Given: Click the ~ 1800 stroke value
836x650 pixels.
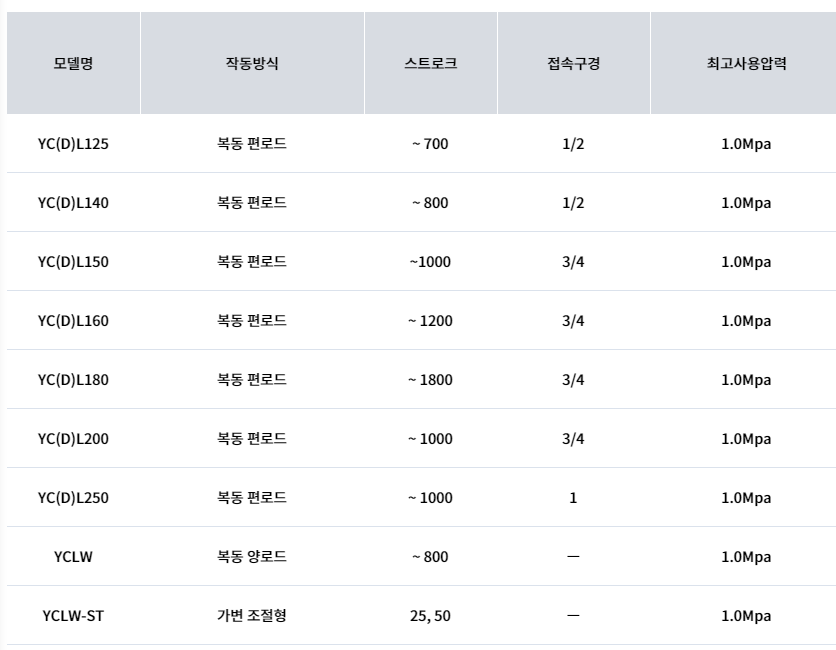Looking at the screenshot, I should tap(430, 380).
